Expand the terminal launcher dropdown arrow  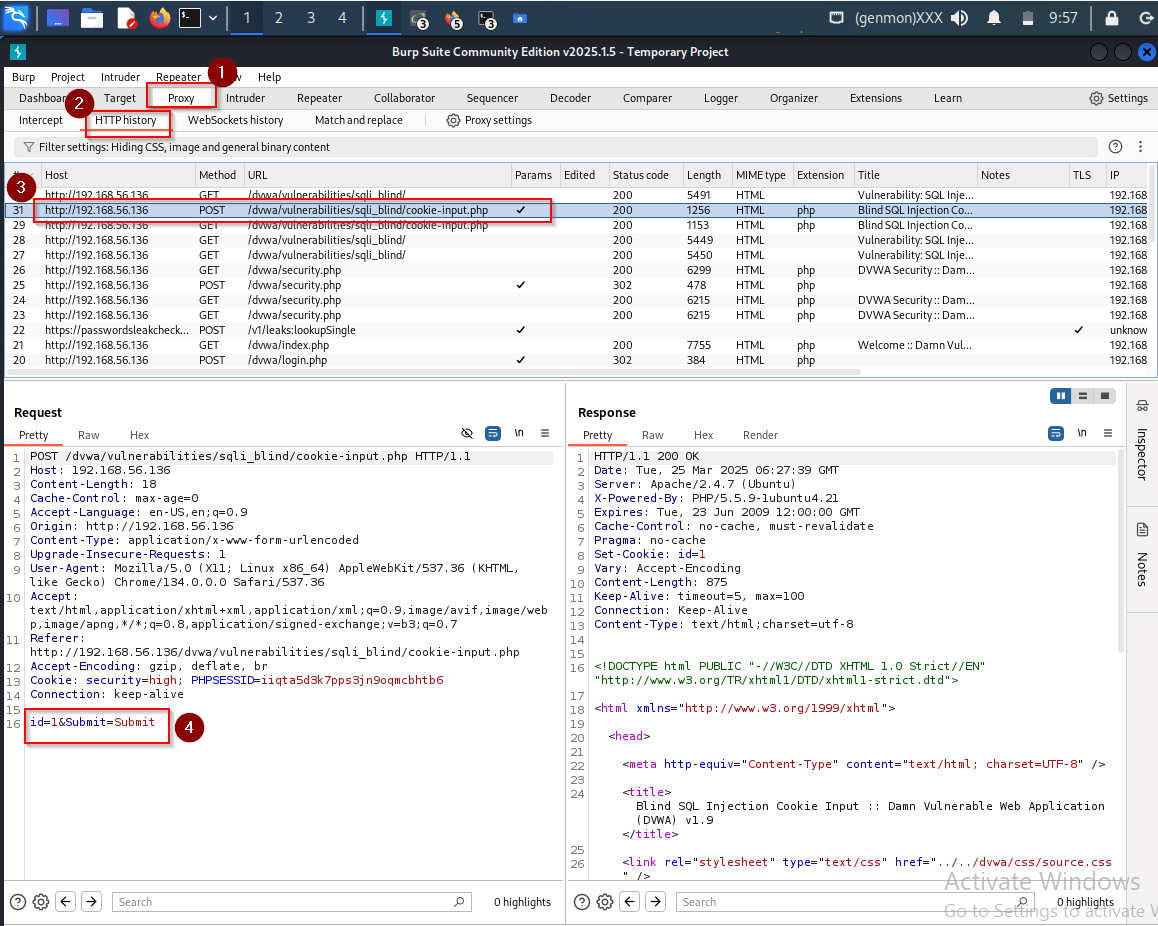(x=213, y=18)
